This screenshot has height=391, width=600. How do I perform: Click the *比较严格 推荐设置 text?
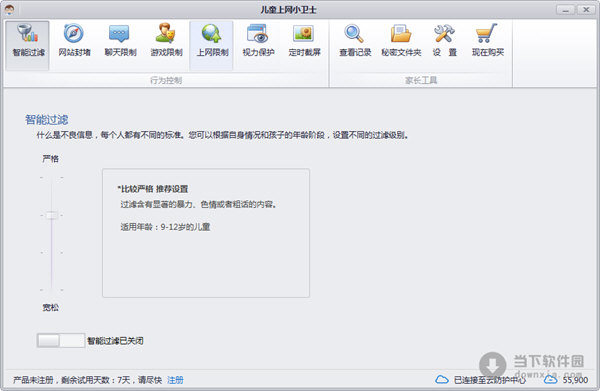[x=153, y=189]
